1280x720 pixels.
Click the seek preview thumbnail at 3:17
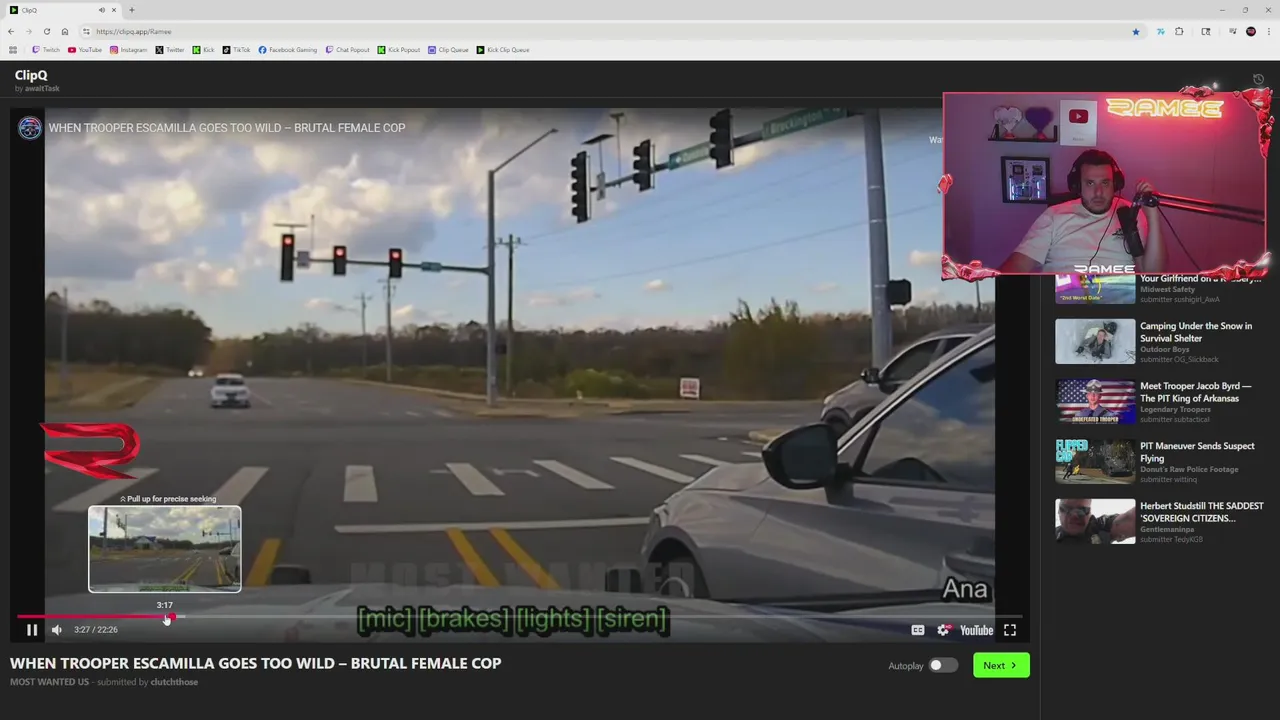(165, 549)
